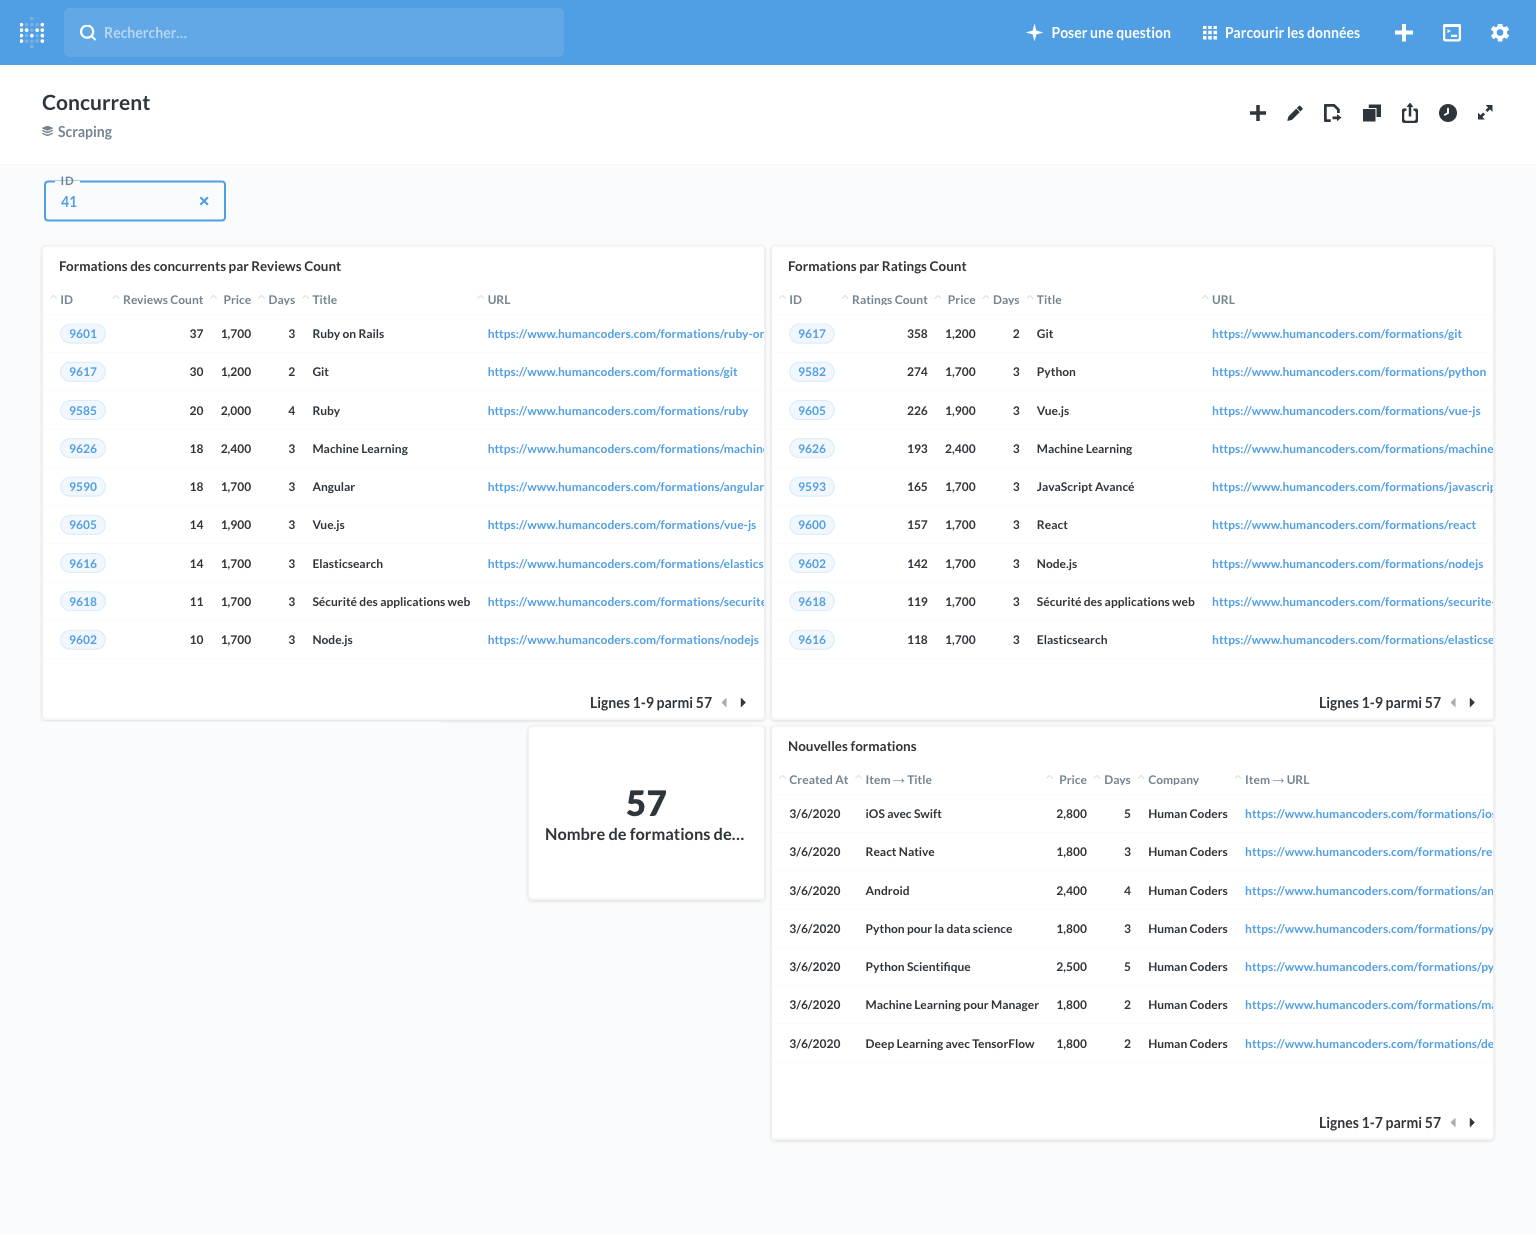Image resolution: width=1536 pixels, height=1235 pixels.
Task: Go to next page of Reviews Count table
Action: point(743,703)
